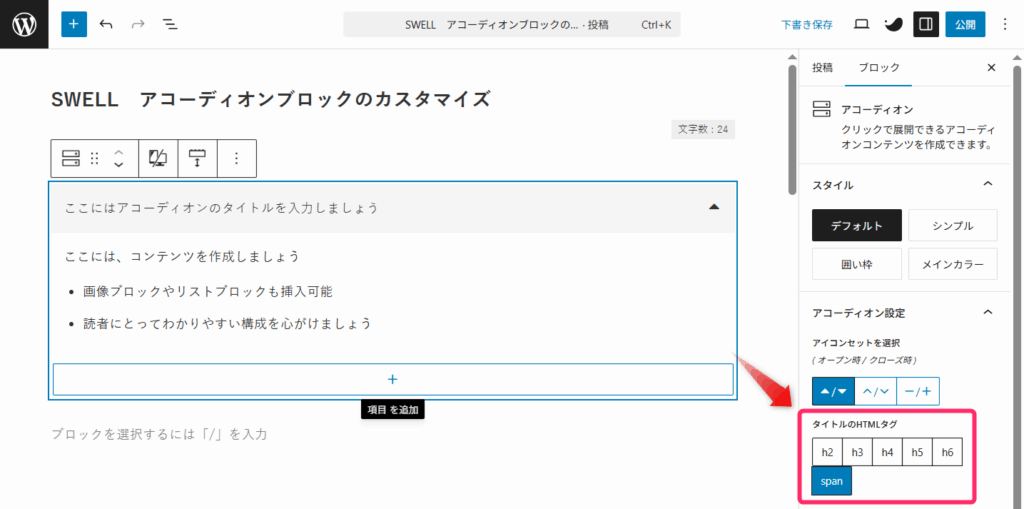
Task: Click the SWELL wave icon in top bar
Action: pyautogui.click(x=893, y=25)
